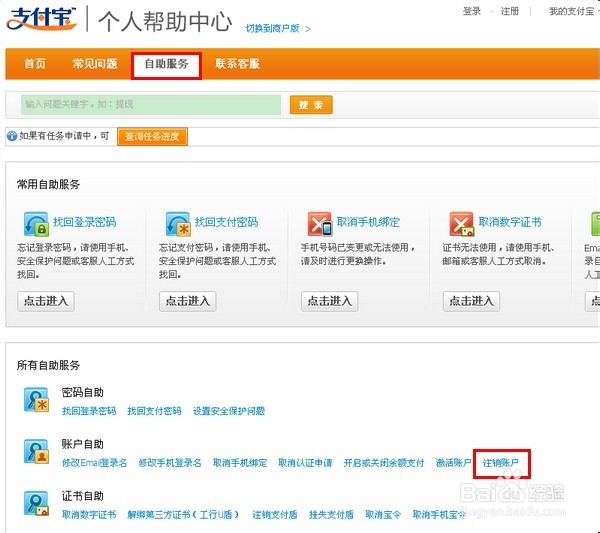Click 找回支付密码 under 密码自助
Viewport: 600px width, 533px height.
154,411
